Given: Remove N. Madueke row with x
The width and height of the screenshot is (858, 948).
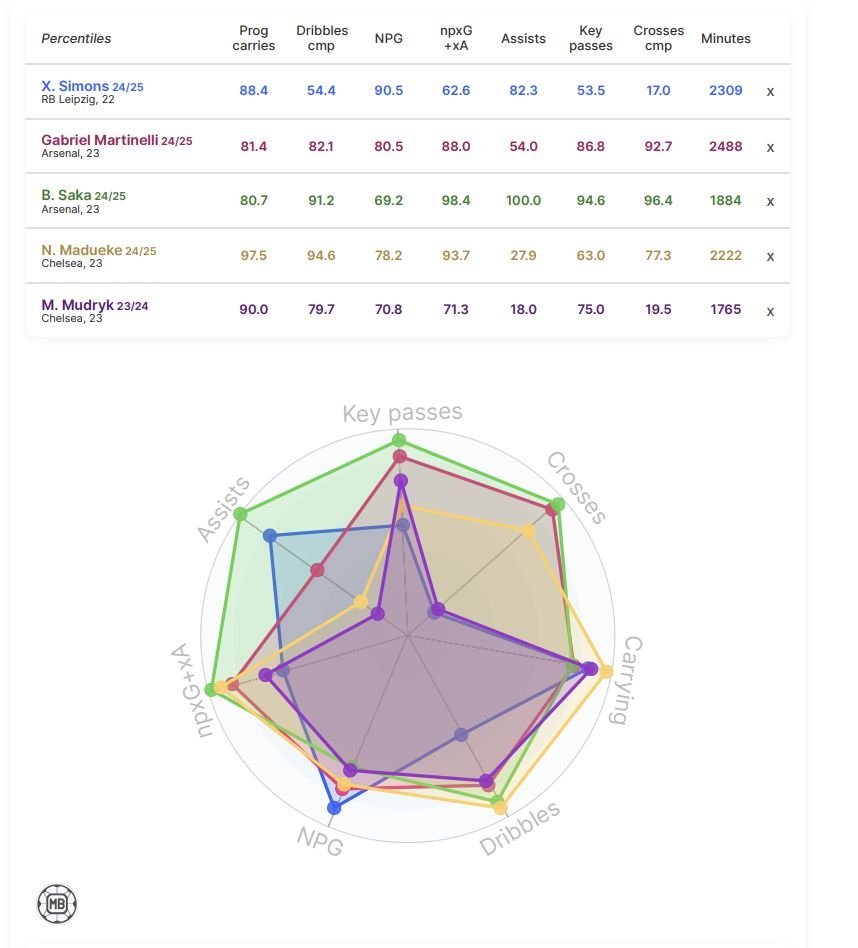Looking at the screenshot, I should tap(770, 256).
